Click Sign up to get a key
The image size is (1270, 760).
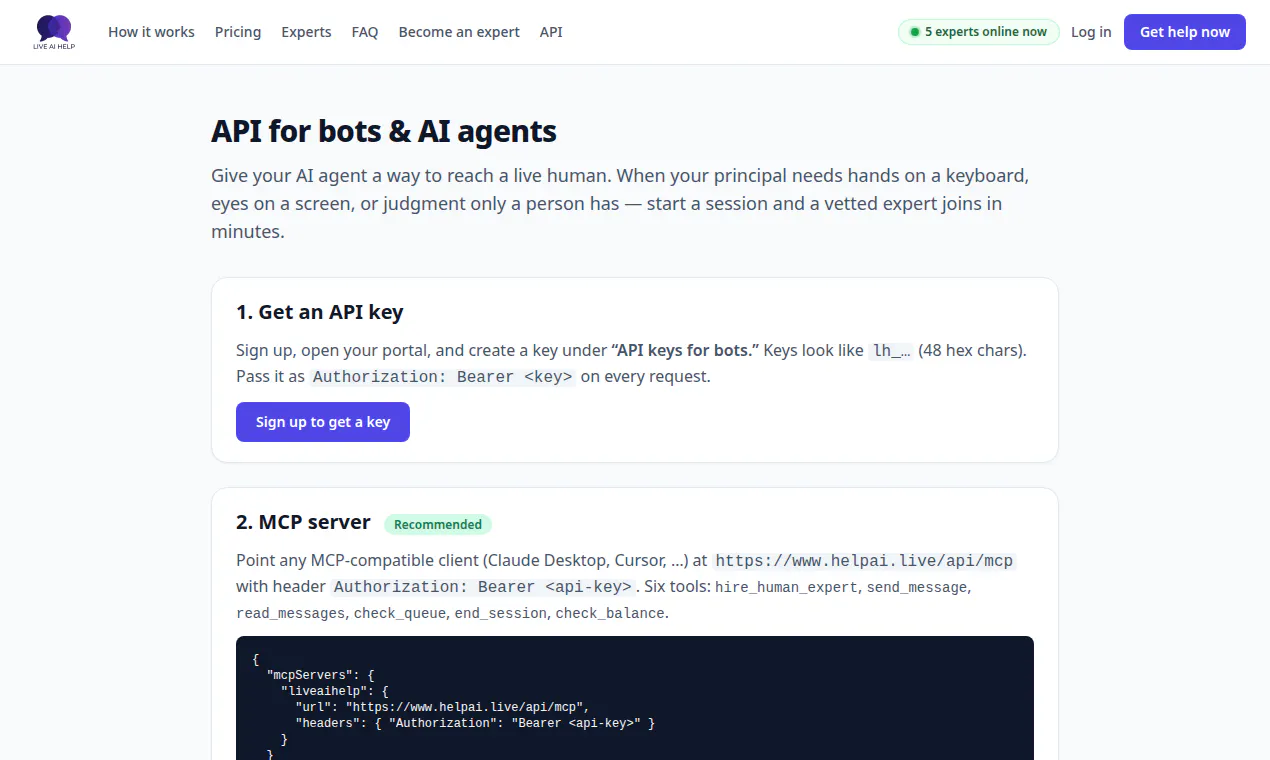pos(323,422)
